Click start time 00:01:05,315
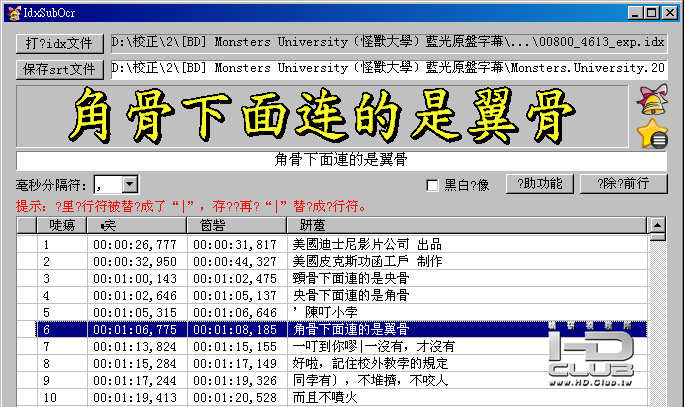This screenshot has height=407, width=685. point(135,313)
